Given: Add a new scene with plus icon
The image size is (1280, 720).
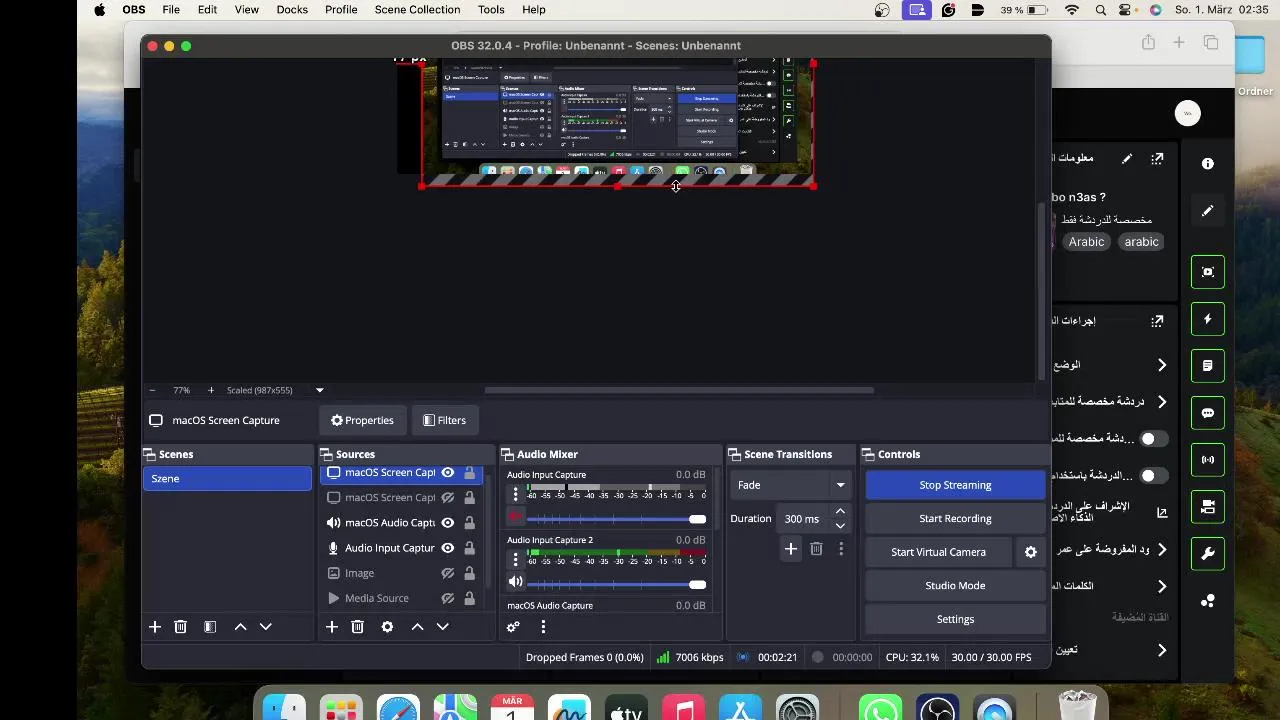Looking at the screenshot, I should (x=155, y=627).
